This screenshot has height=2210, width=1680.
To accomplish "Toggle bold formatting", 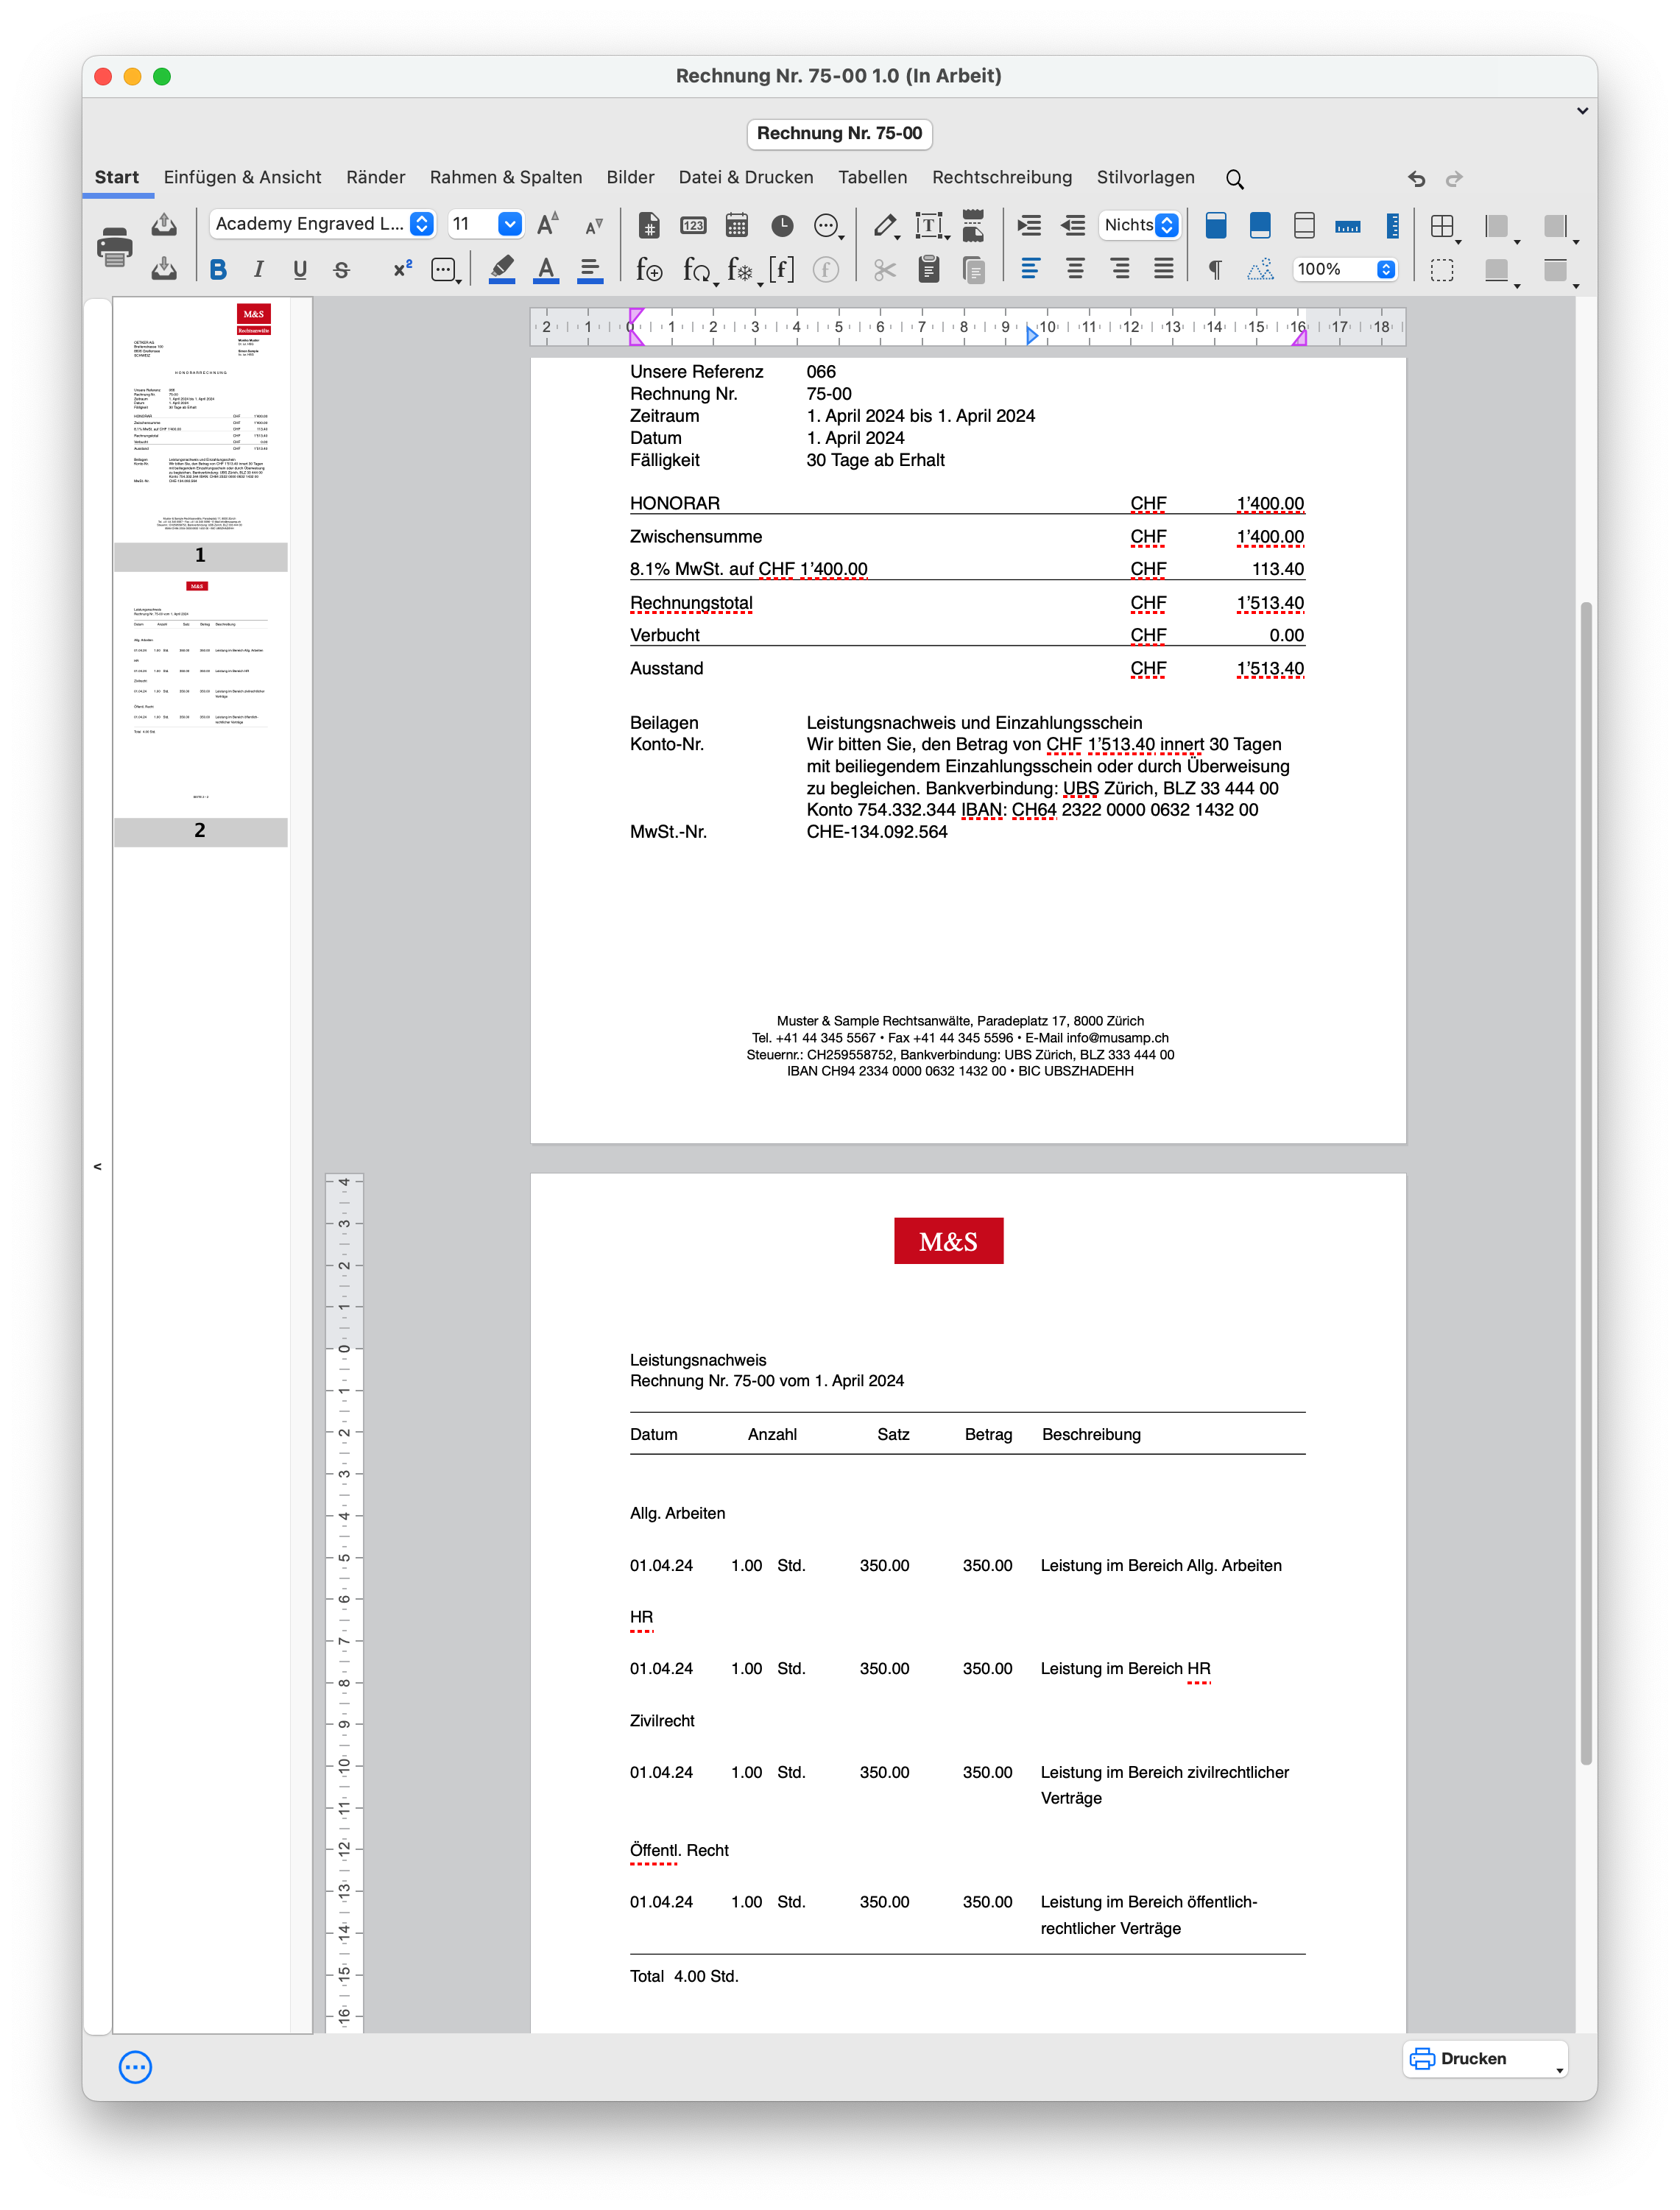I will click(218, 269).
